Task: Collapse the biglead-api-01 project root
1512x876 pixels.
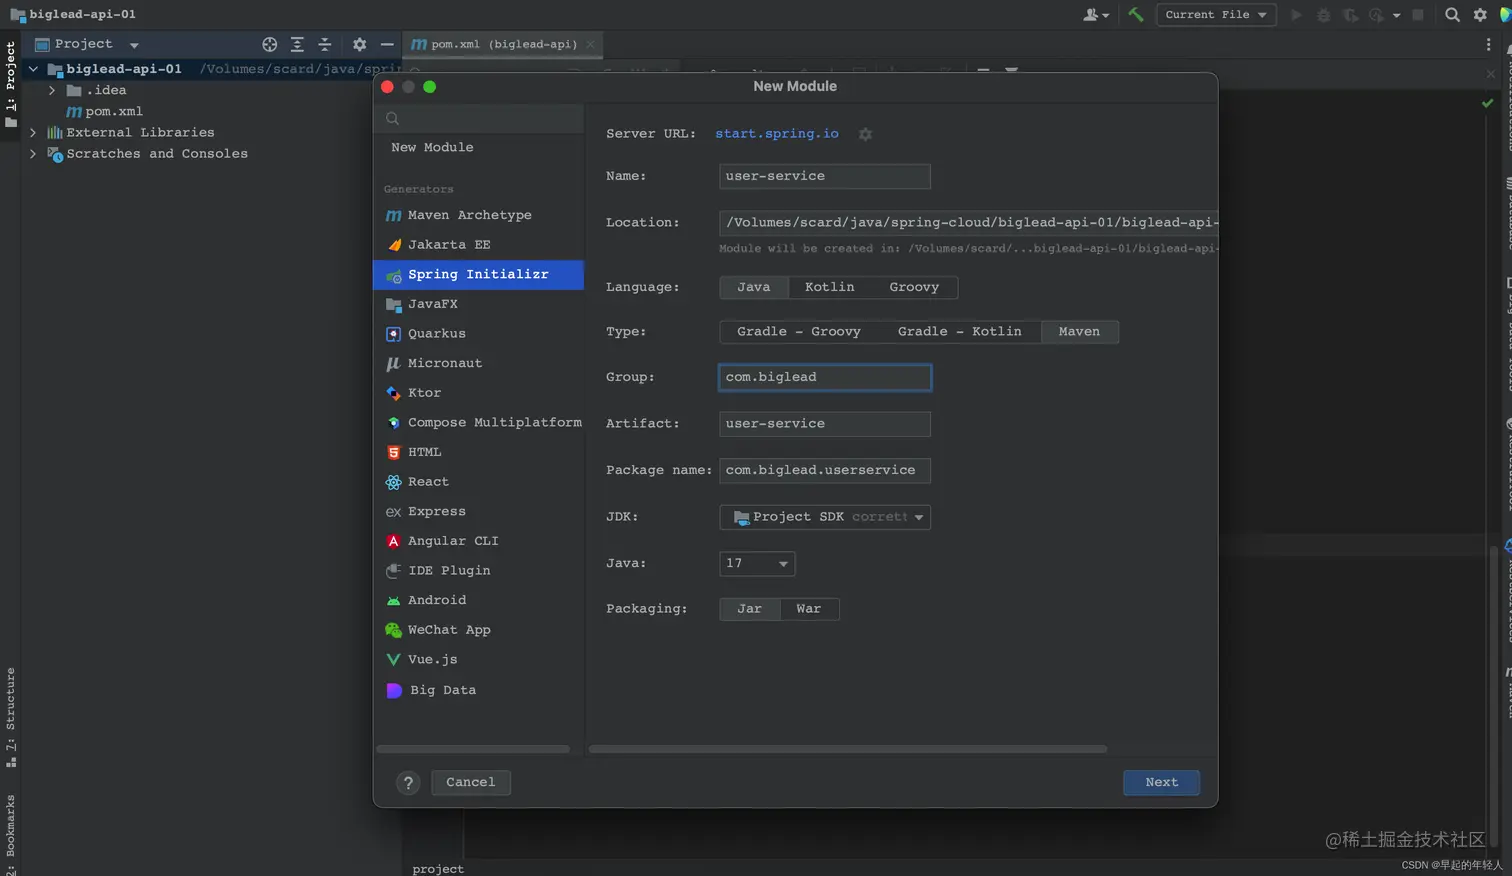Action: 33,69
